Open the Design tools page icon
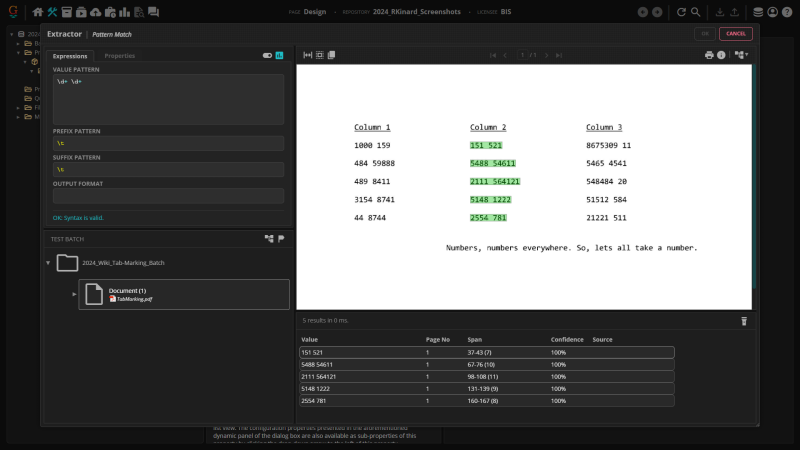Screen dimensions: 800x450 52,12
